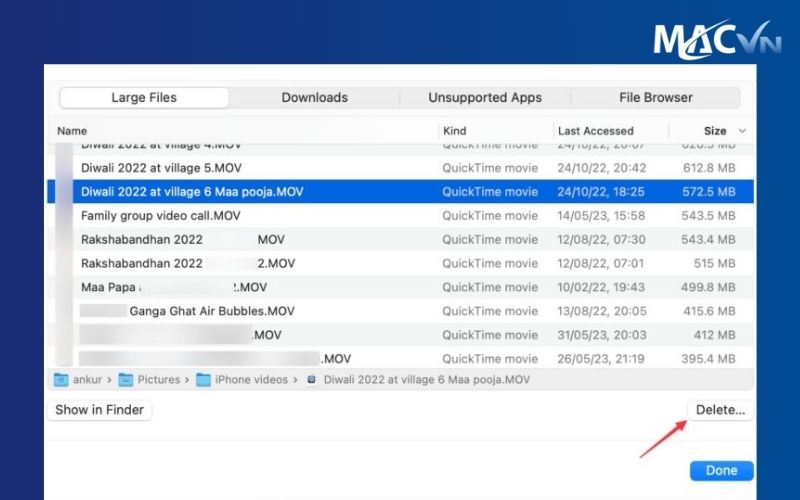Click the 543.5 MB size cell
800x500 pixels.
[x=708, y=215]
